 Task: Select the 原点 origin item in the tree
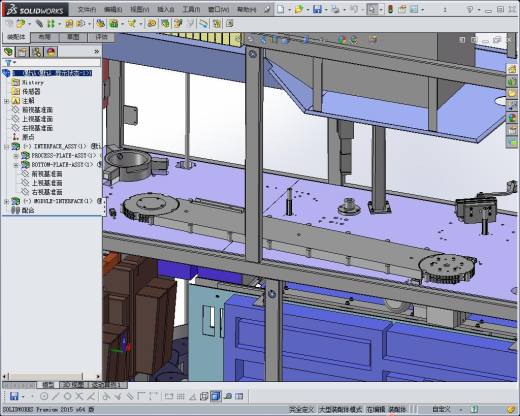pos(28,137)
